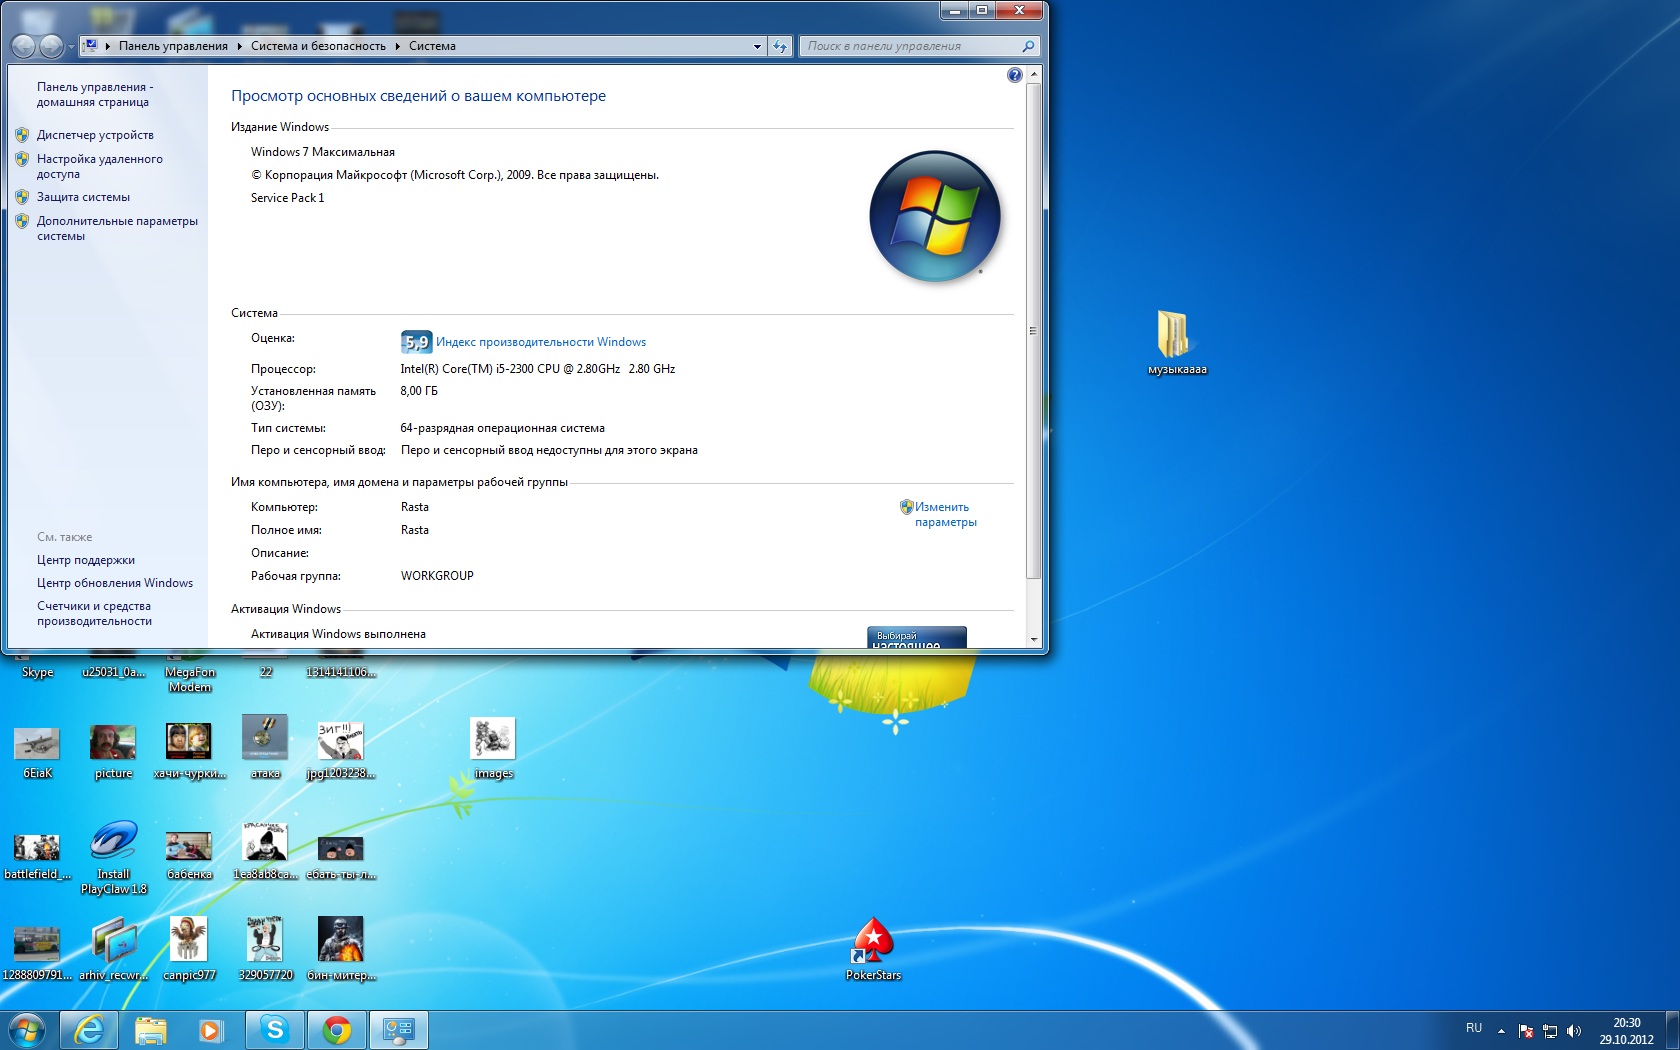
Task: Select the музыкаааа folder on desktop
Action: (x=1176, y=342)
